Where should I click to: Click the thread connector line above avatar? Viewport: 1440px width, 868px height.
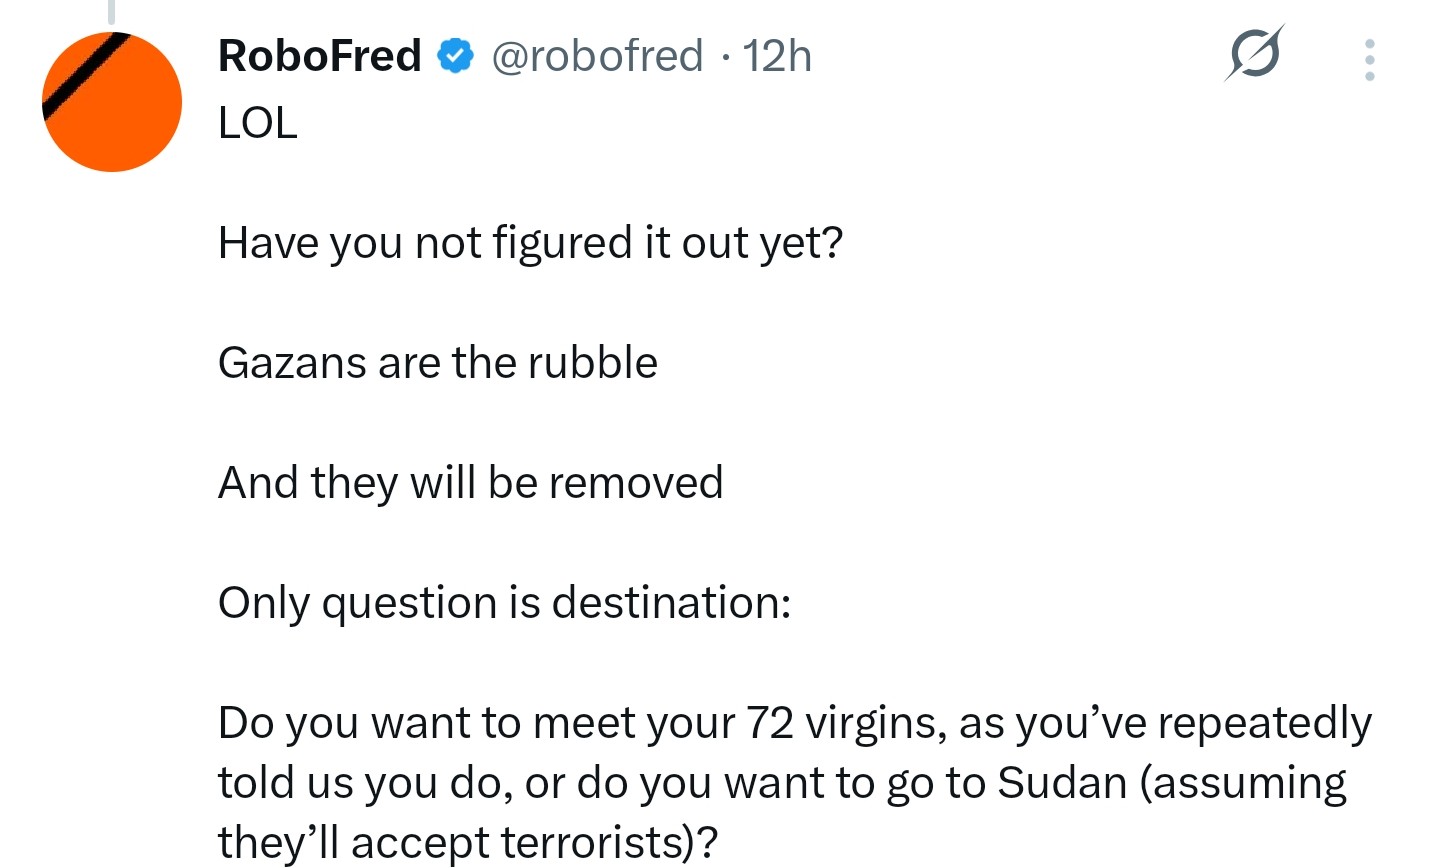pos(111,11)
